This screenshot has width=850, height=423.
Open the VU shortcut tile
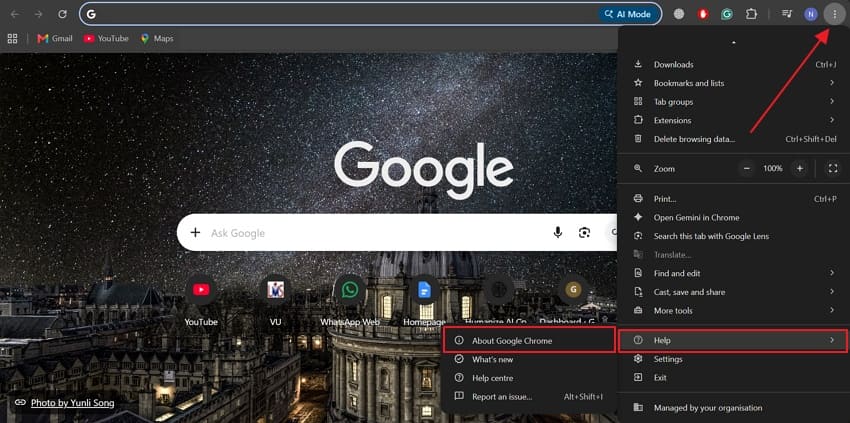[275, 301]
